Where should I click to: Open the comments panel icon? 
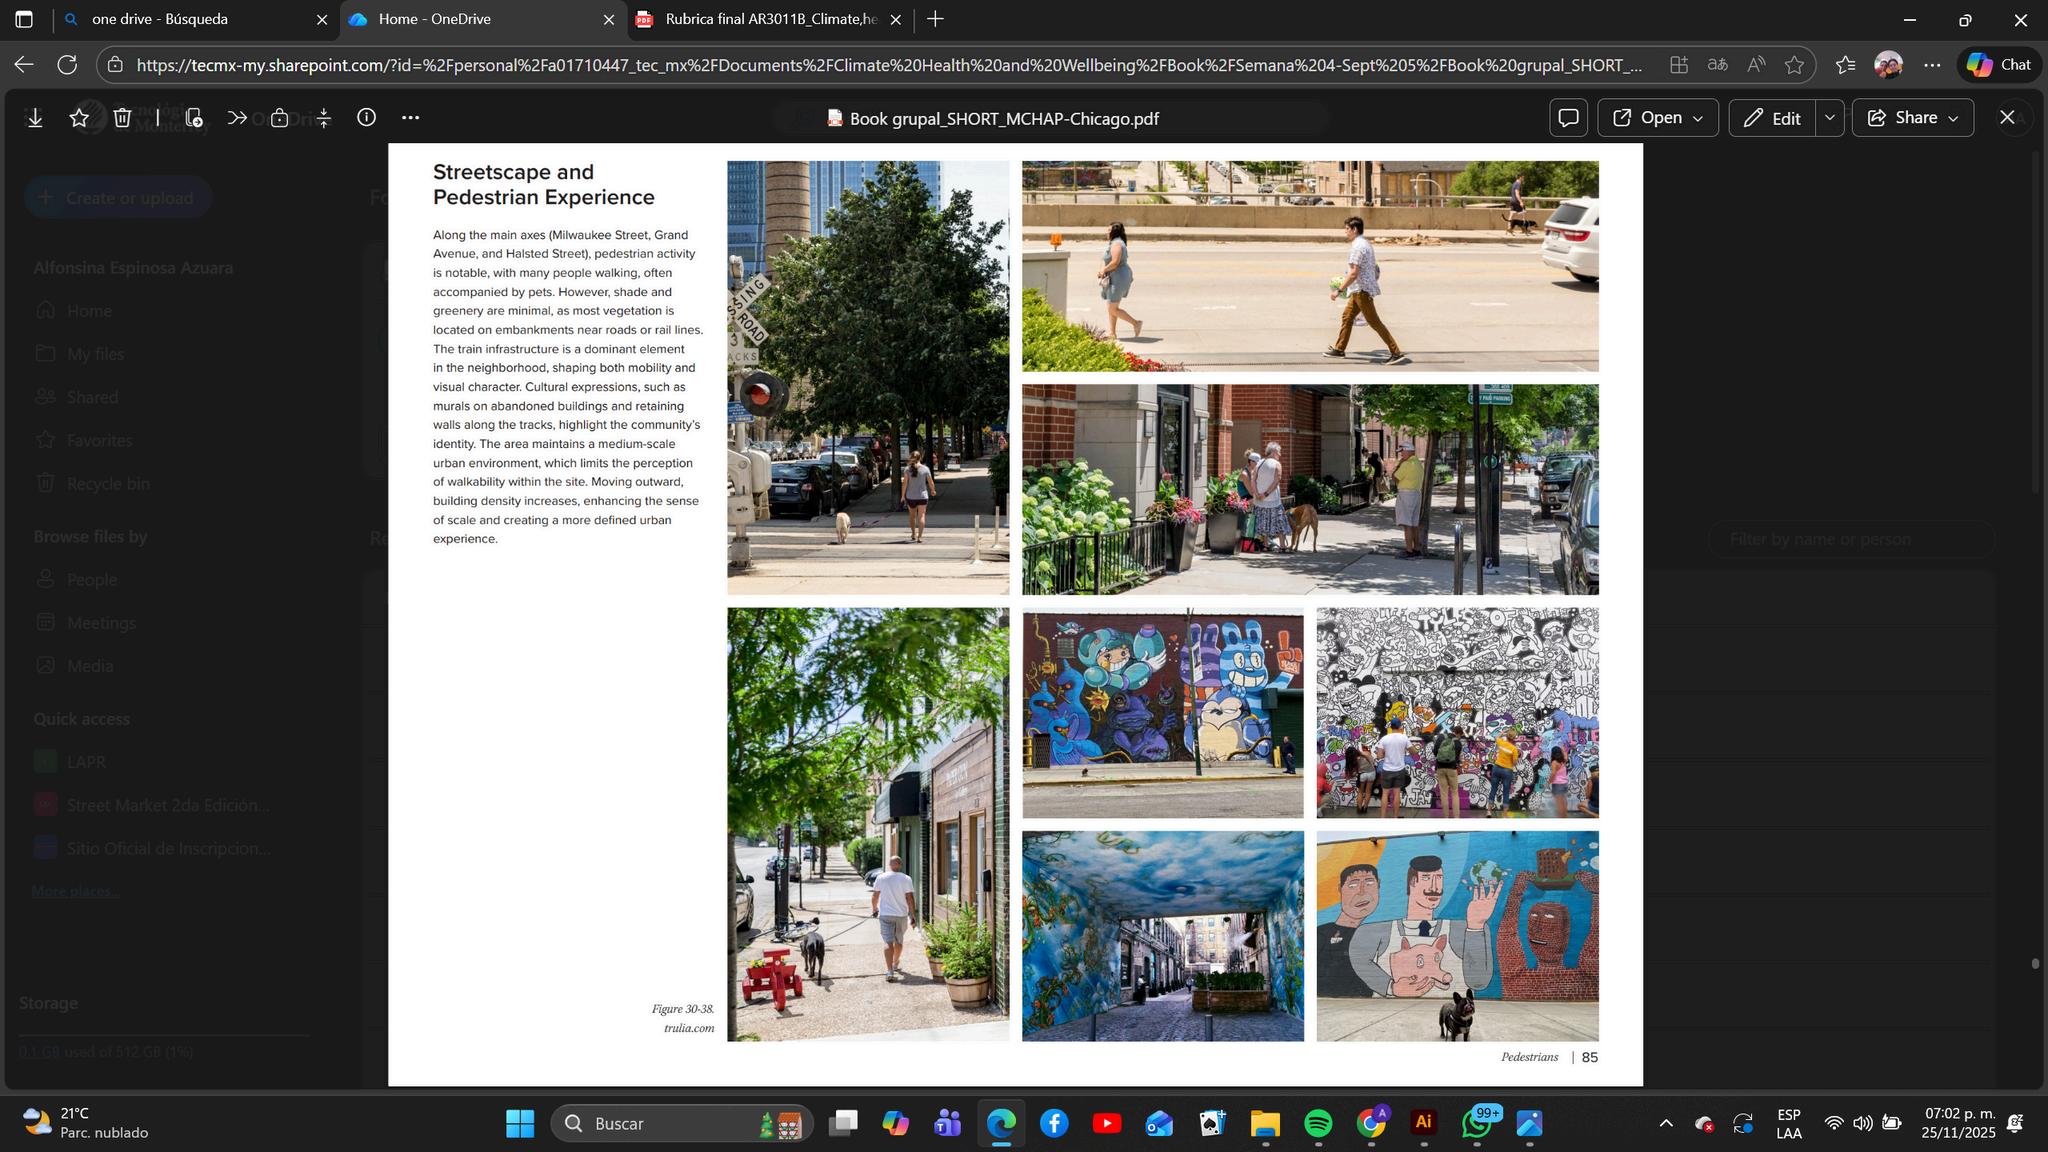tap(1568, 118)
